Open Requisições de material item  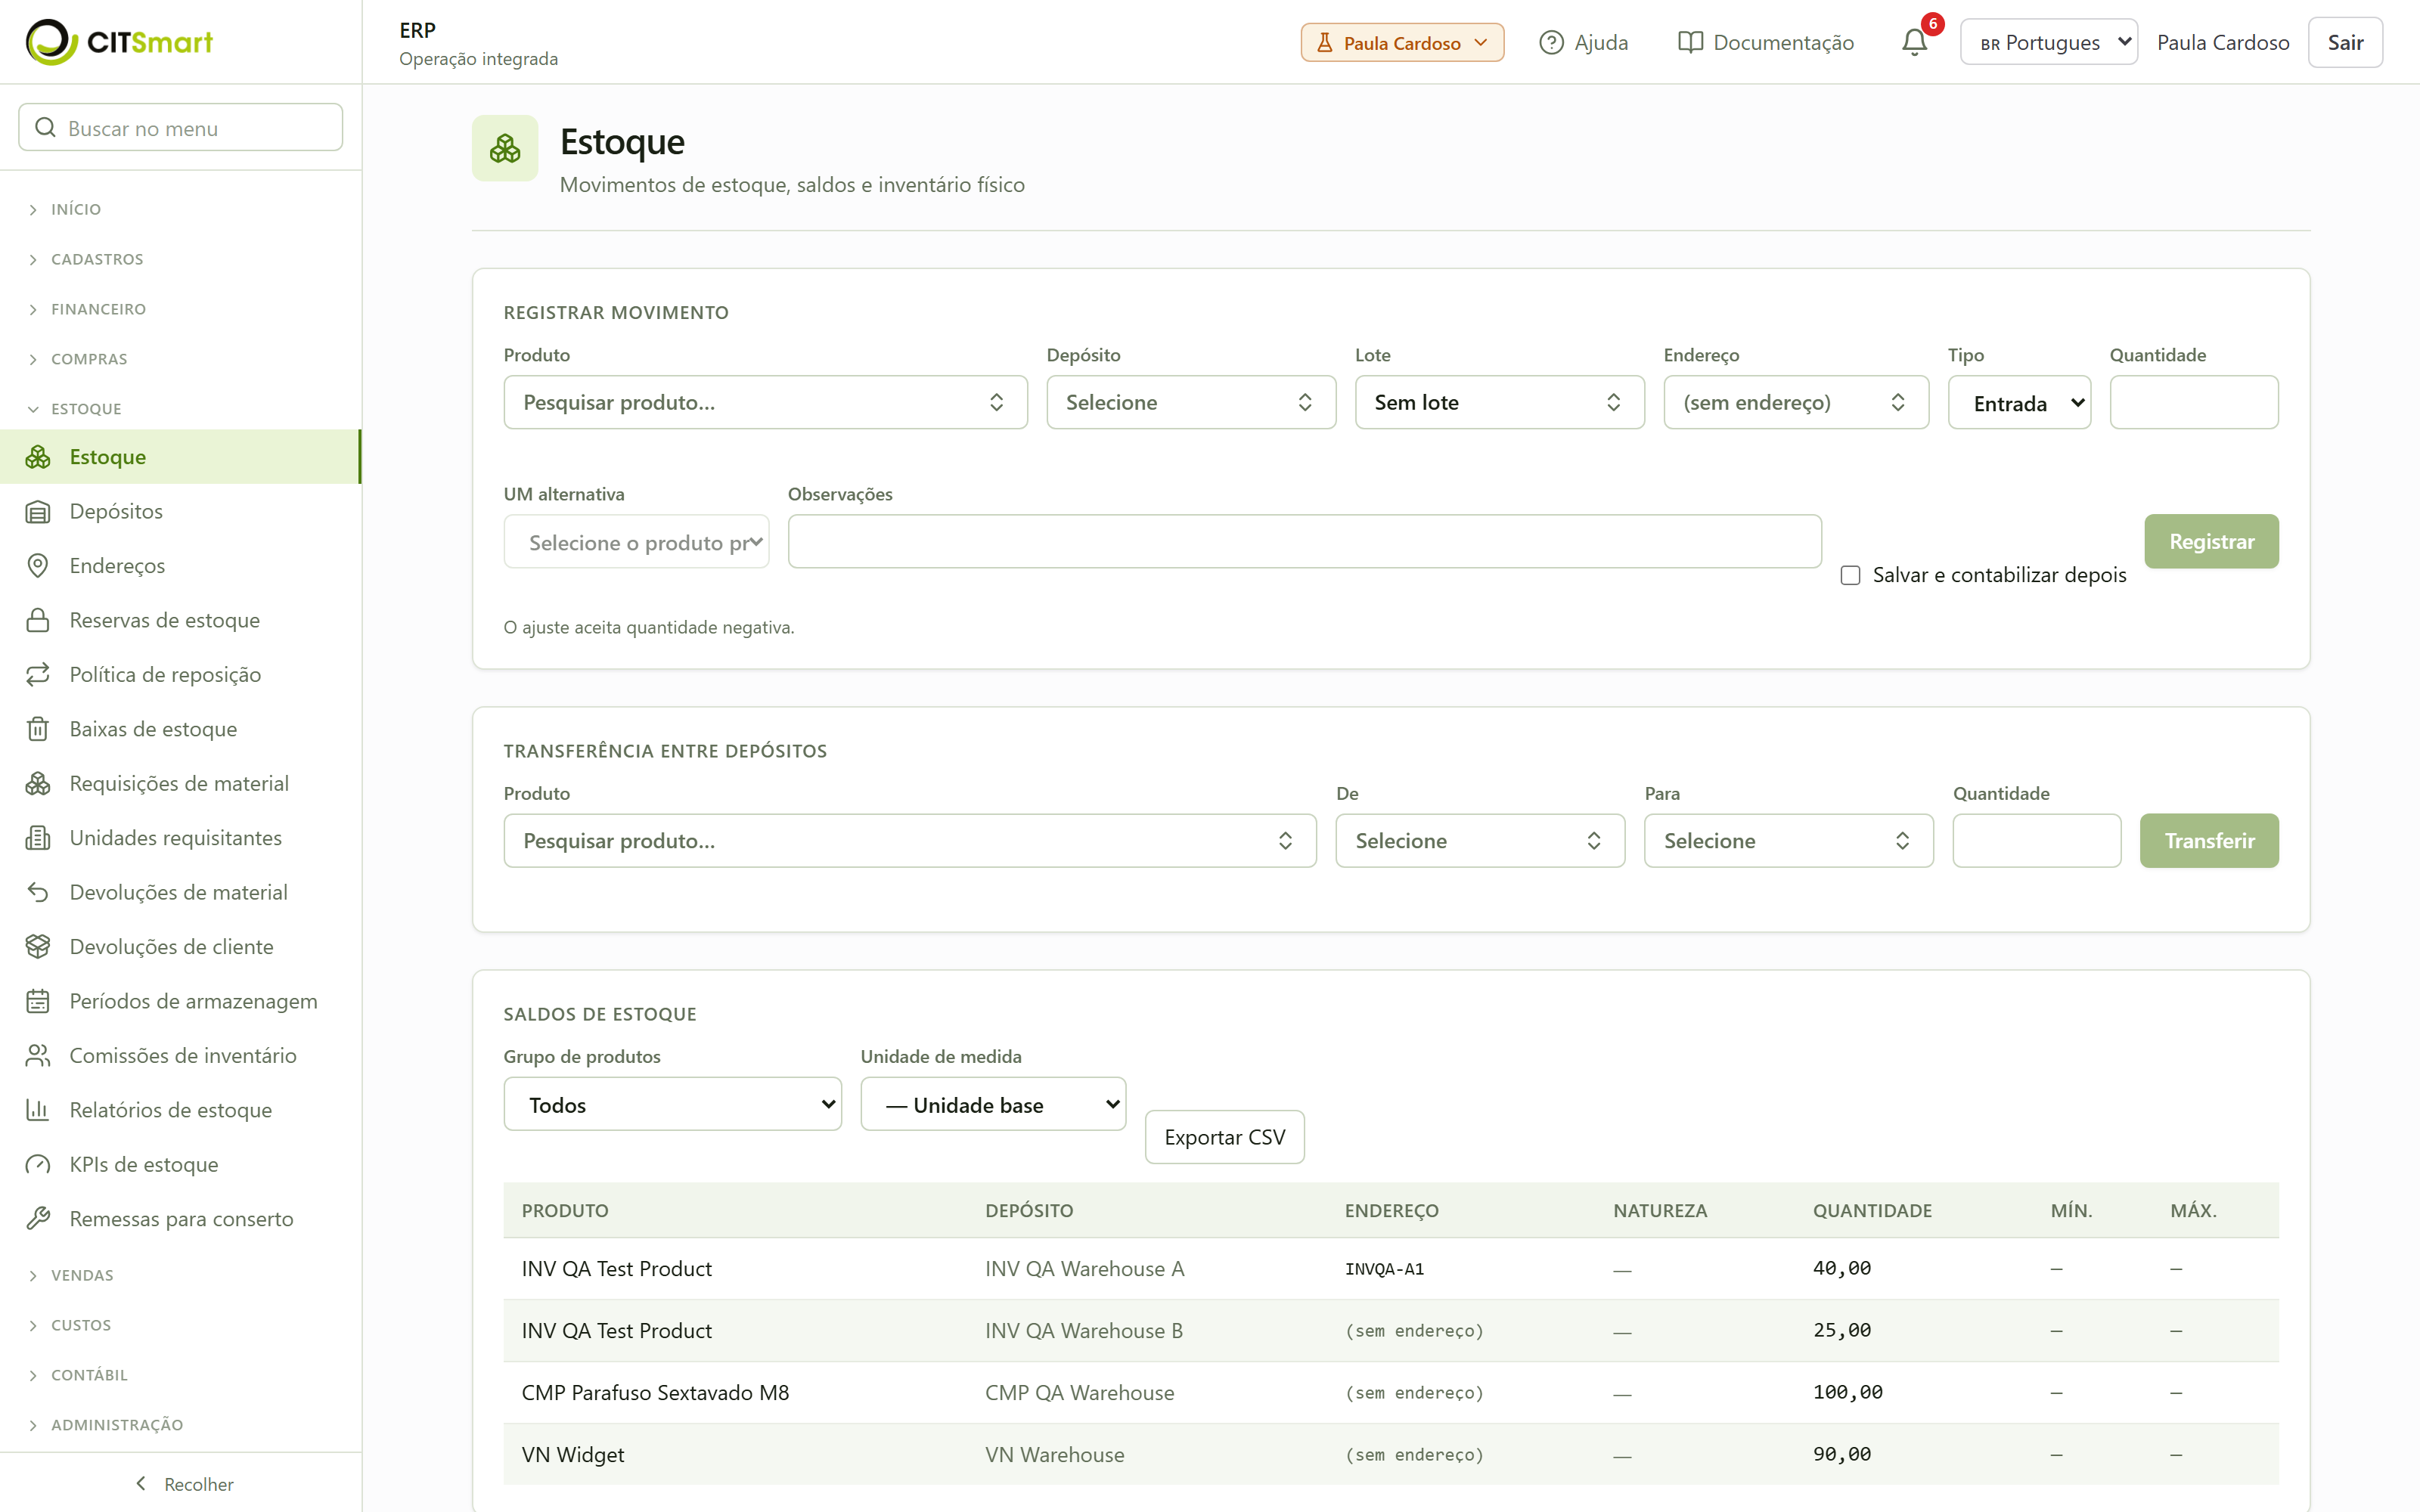pos(181,784)
